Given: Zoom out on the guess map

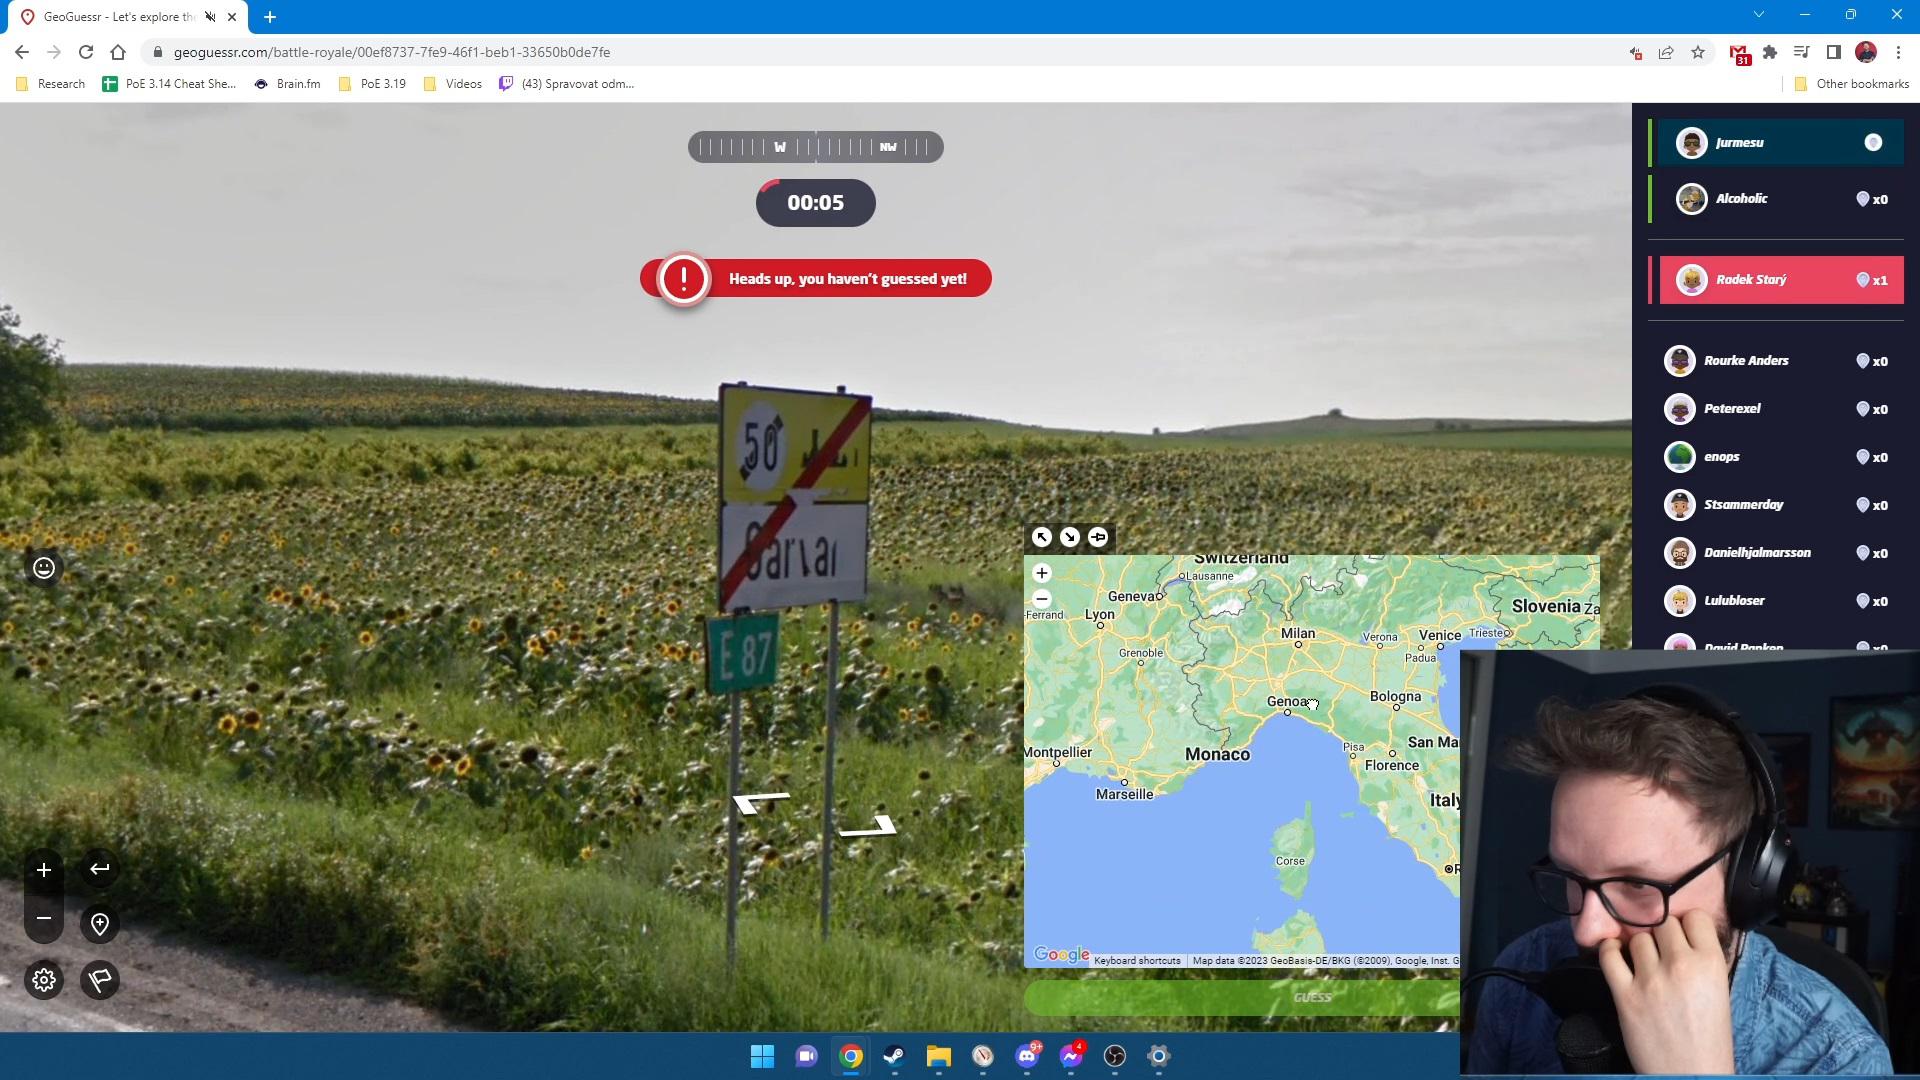Looking at the screenshot, I should (1042, 599).
